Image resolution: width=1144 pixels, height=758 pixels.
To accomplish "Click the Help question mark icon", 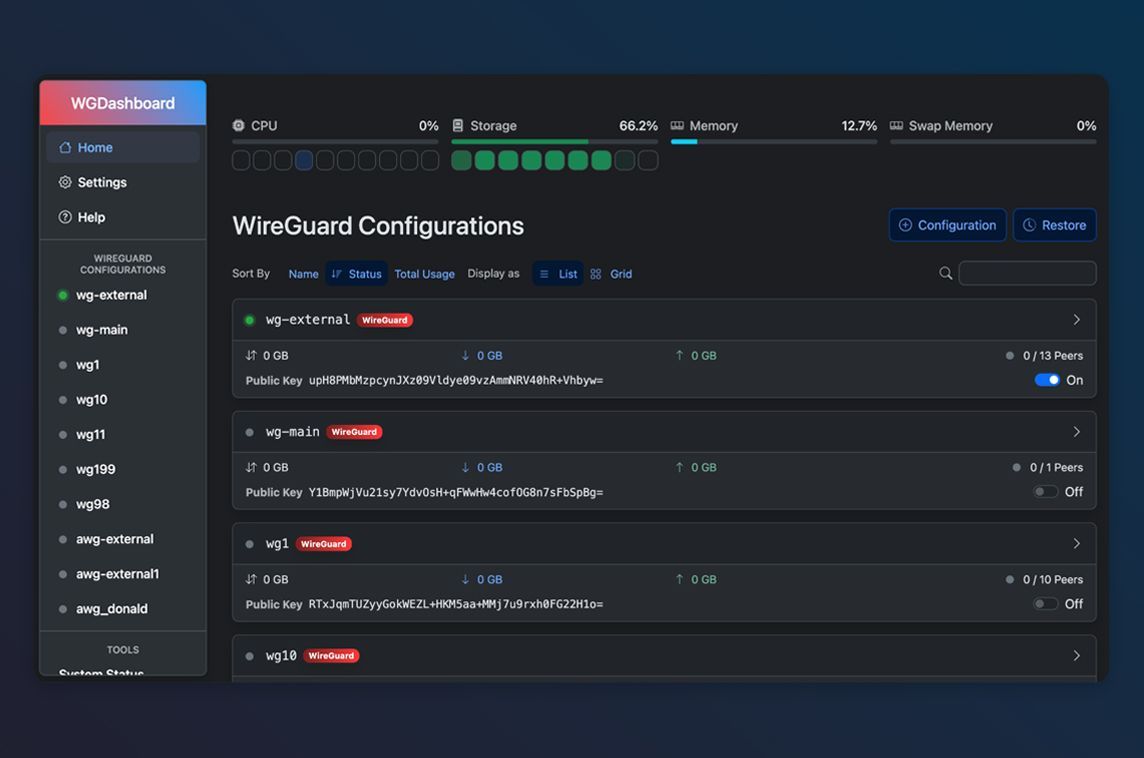I will point(65,217).
